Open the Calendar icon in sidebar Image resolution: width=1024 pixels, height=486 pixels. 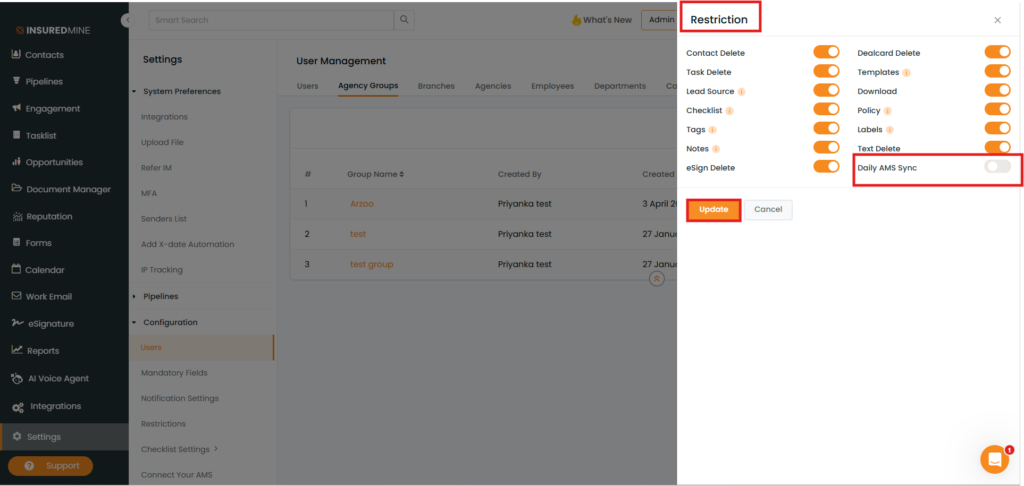point(16,270)
